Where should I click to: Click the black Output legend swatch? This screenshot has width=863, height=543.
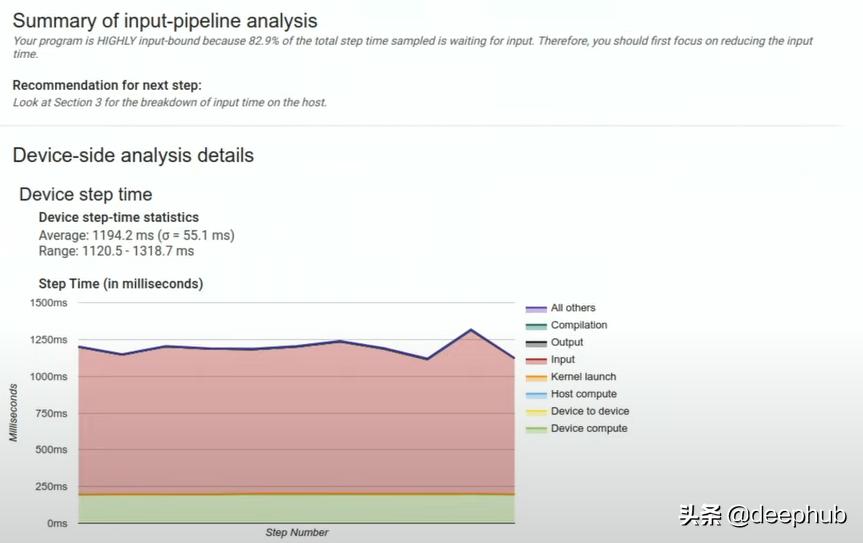tap(535, 343)
